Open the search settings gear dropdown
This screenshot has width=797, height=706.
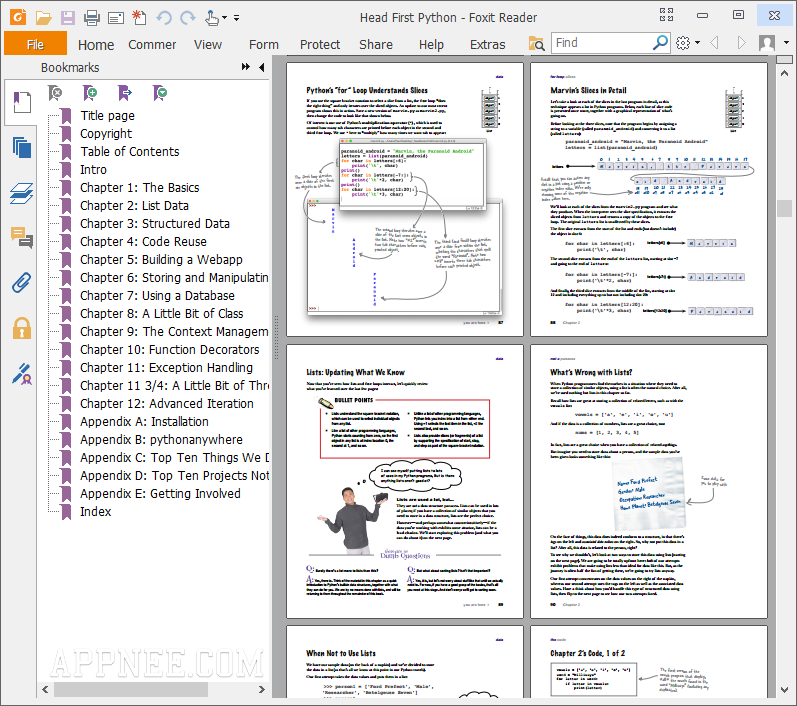[x=688, y=43]
